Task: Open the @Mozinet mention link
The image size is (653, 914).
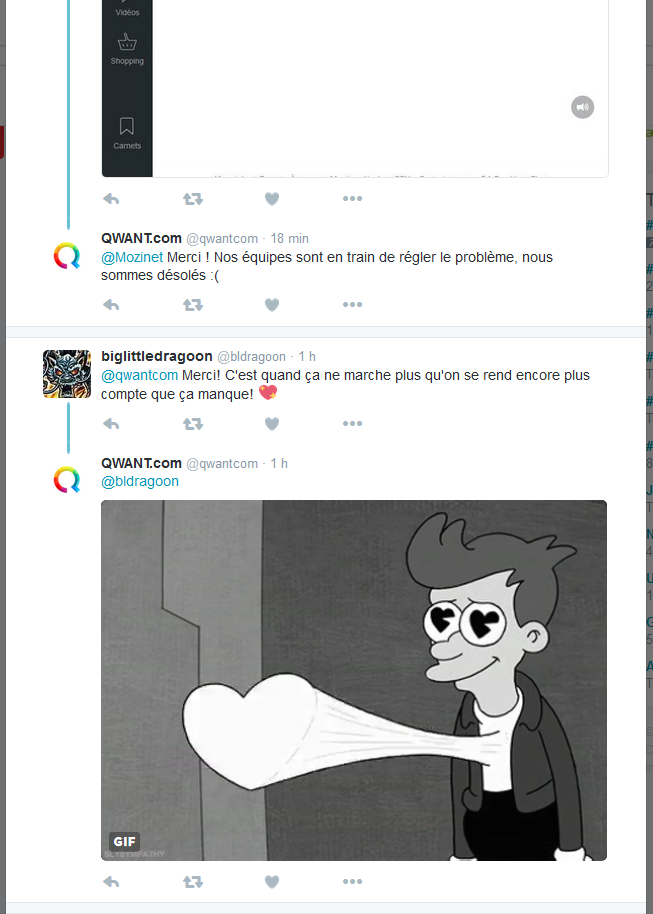Action: point(132,257)
